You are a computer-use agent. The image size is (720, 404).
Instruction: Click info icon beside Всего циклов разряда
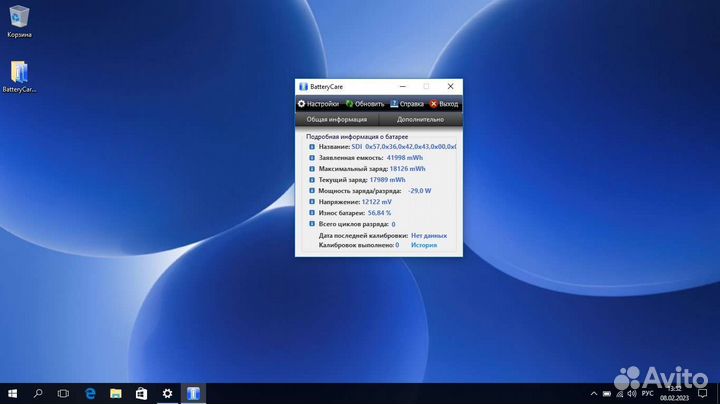click(312, 224)
